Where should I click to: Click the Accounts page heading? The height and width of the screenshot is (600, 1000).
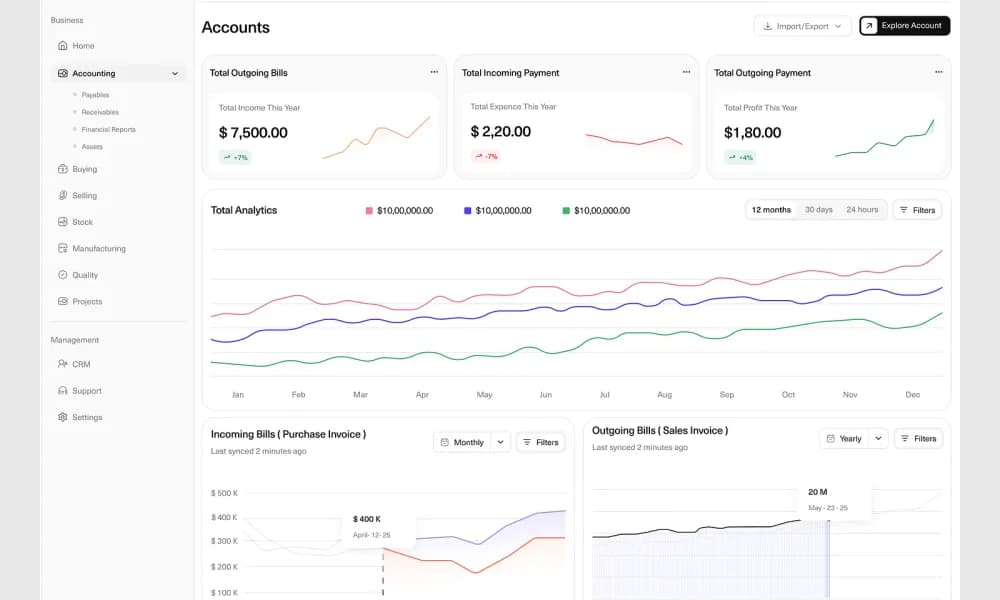click(x=235, y=27)
